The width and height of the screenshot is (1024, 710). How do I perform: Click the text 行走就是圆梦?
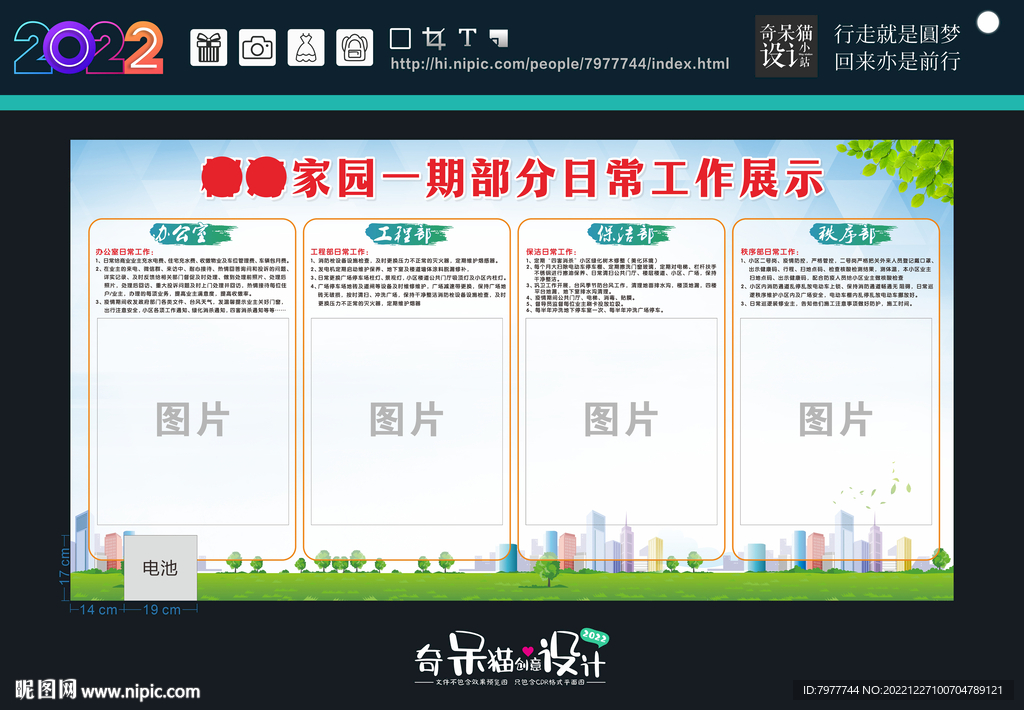tap(897, 34)
